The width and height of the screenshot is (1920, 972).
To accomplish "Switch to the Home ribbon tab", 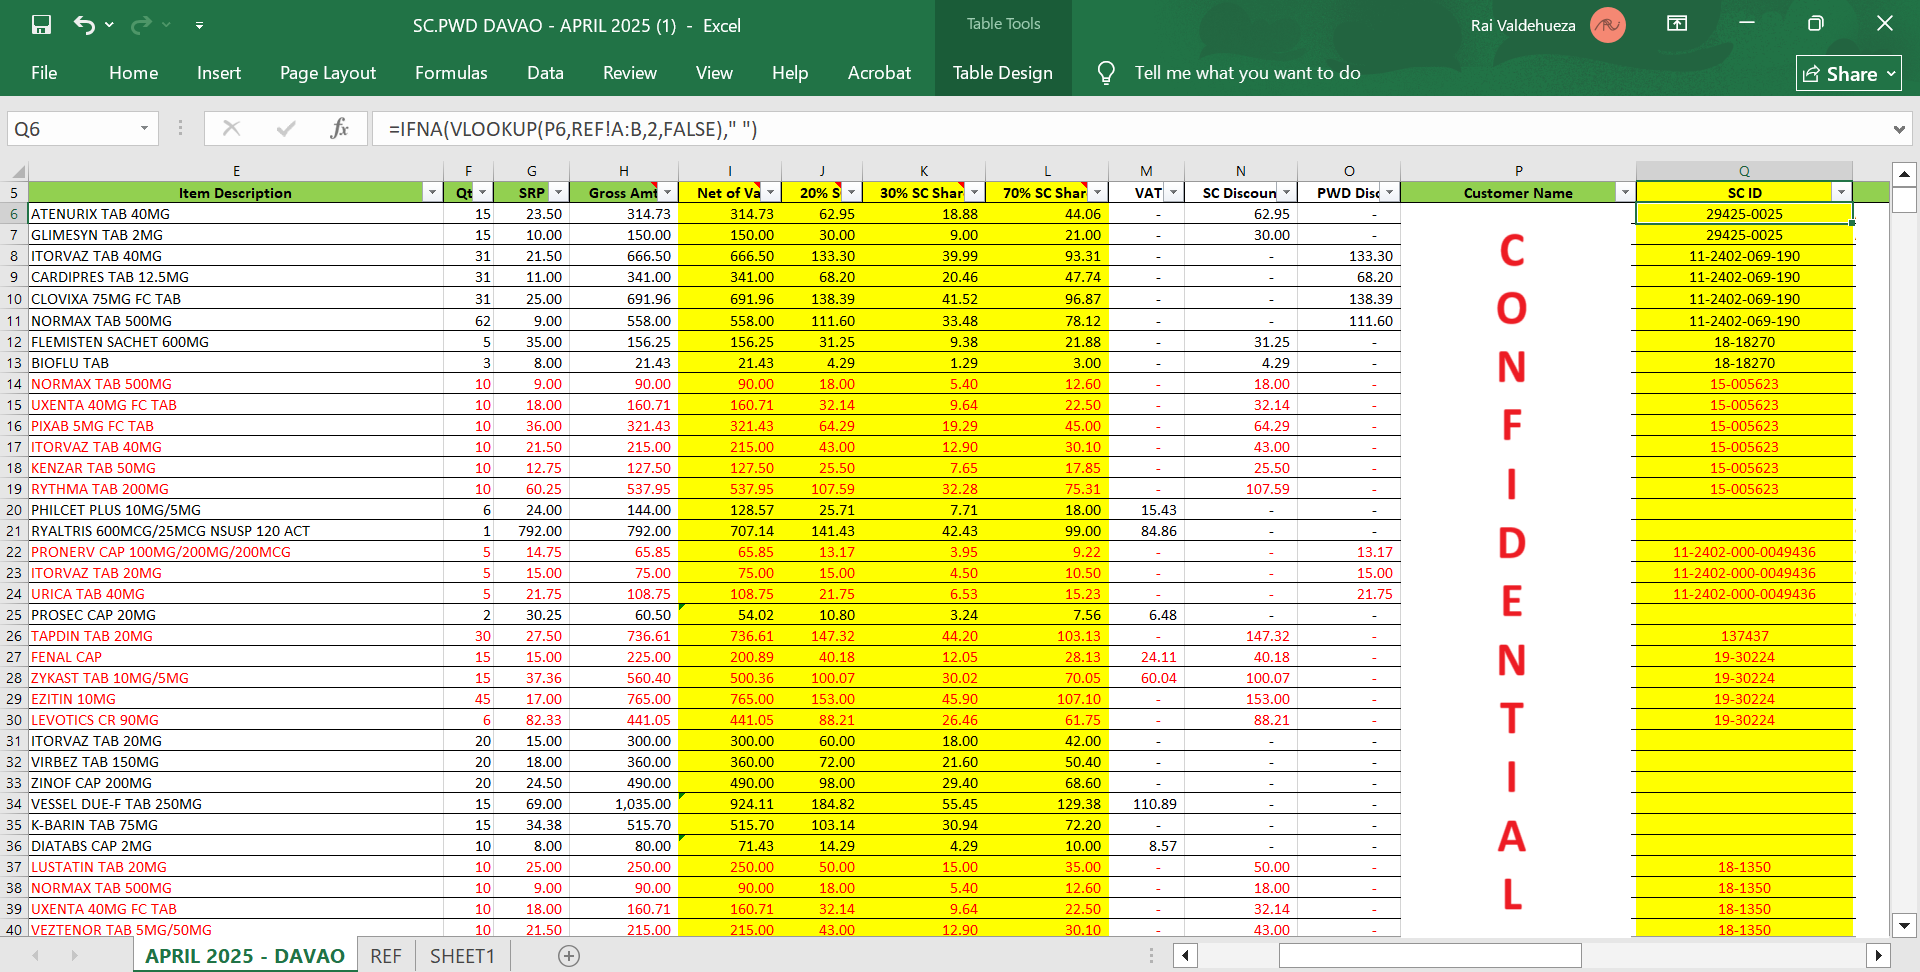I will tap(133, 73).
